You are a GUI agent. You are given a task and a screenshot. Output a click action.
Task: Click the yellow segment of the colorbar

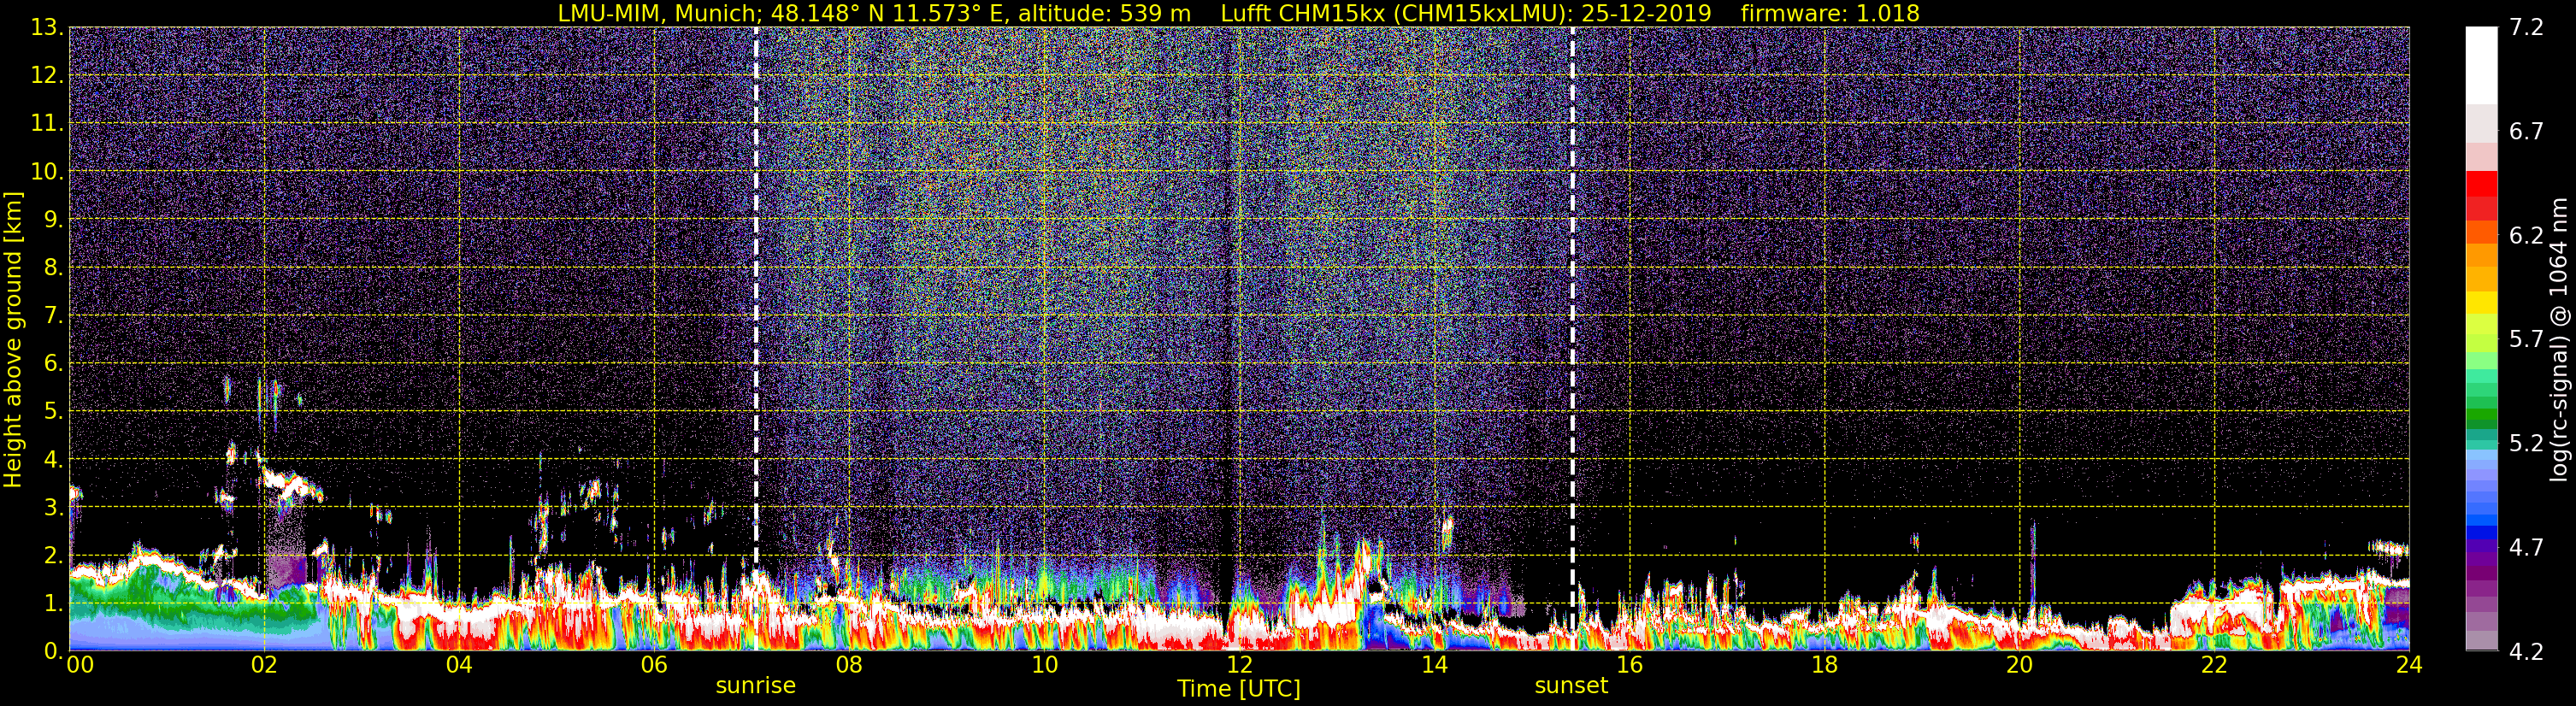(2481, 303)
